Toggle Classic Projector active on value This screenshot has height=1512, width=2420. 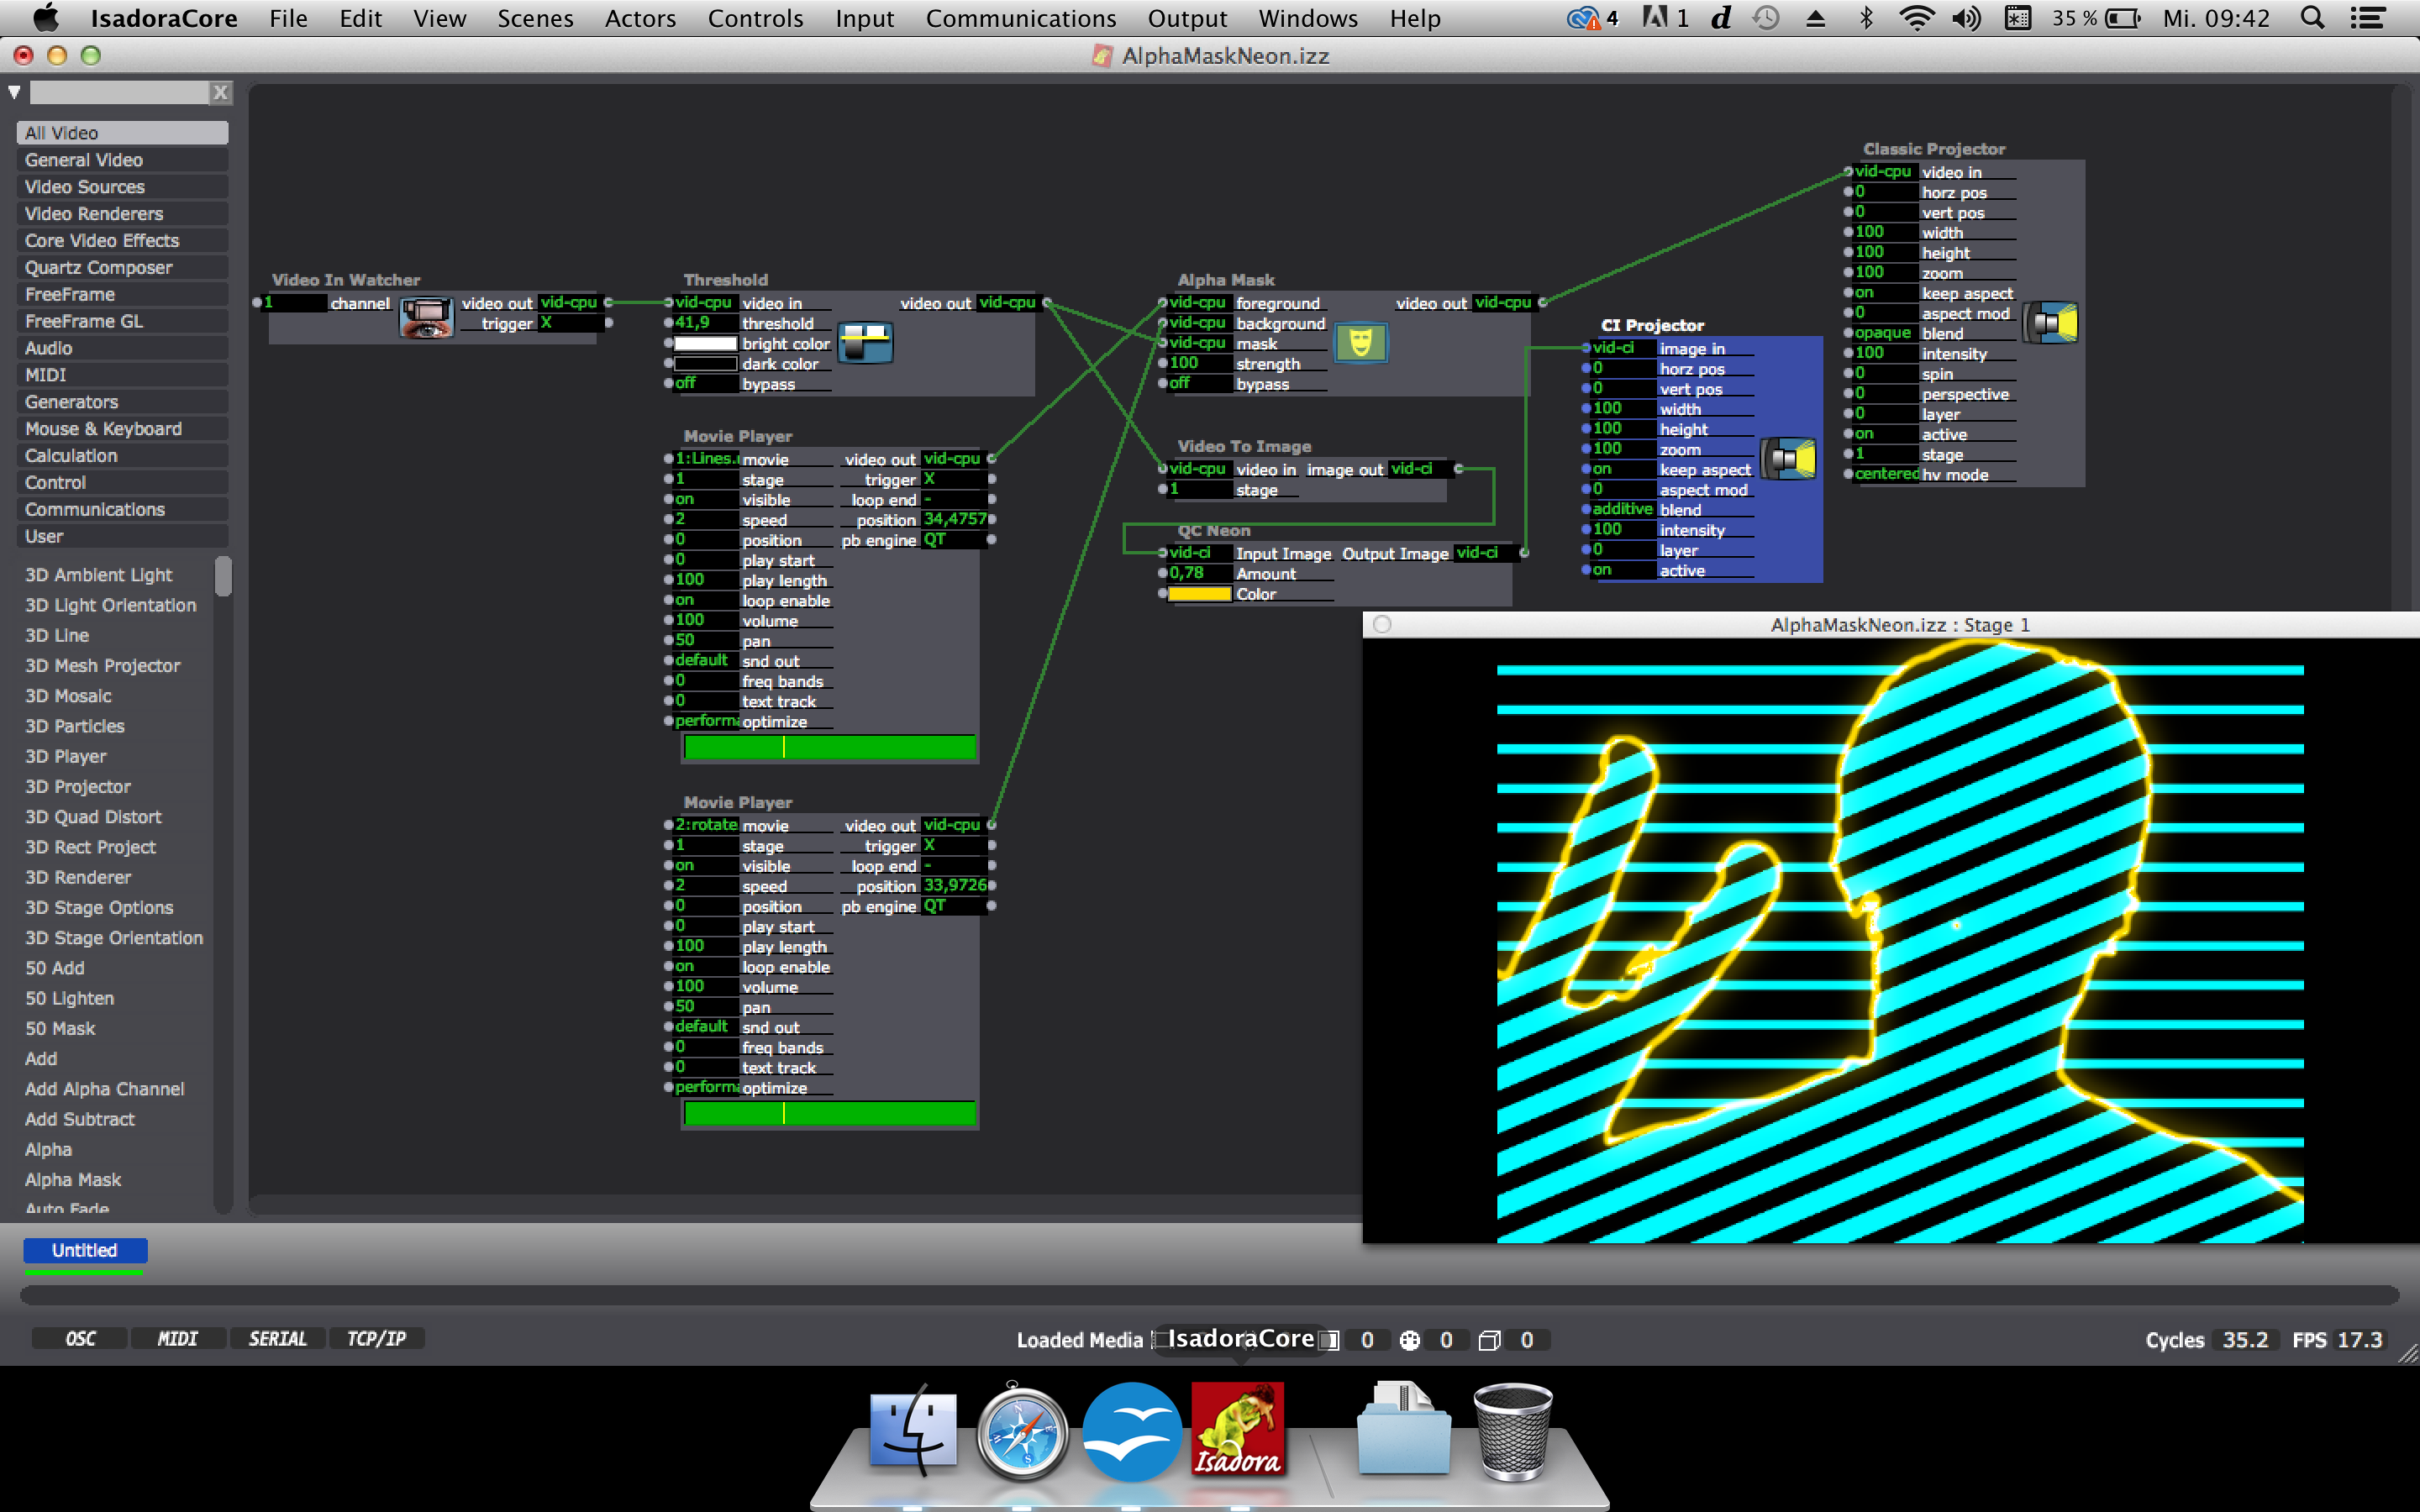[1885, 434]
